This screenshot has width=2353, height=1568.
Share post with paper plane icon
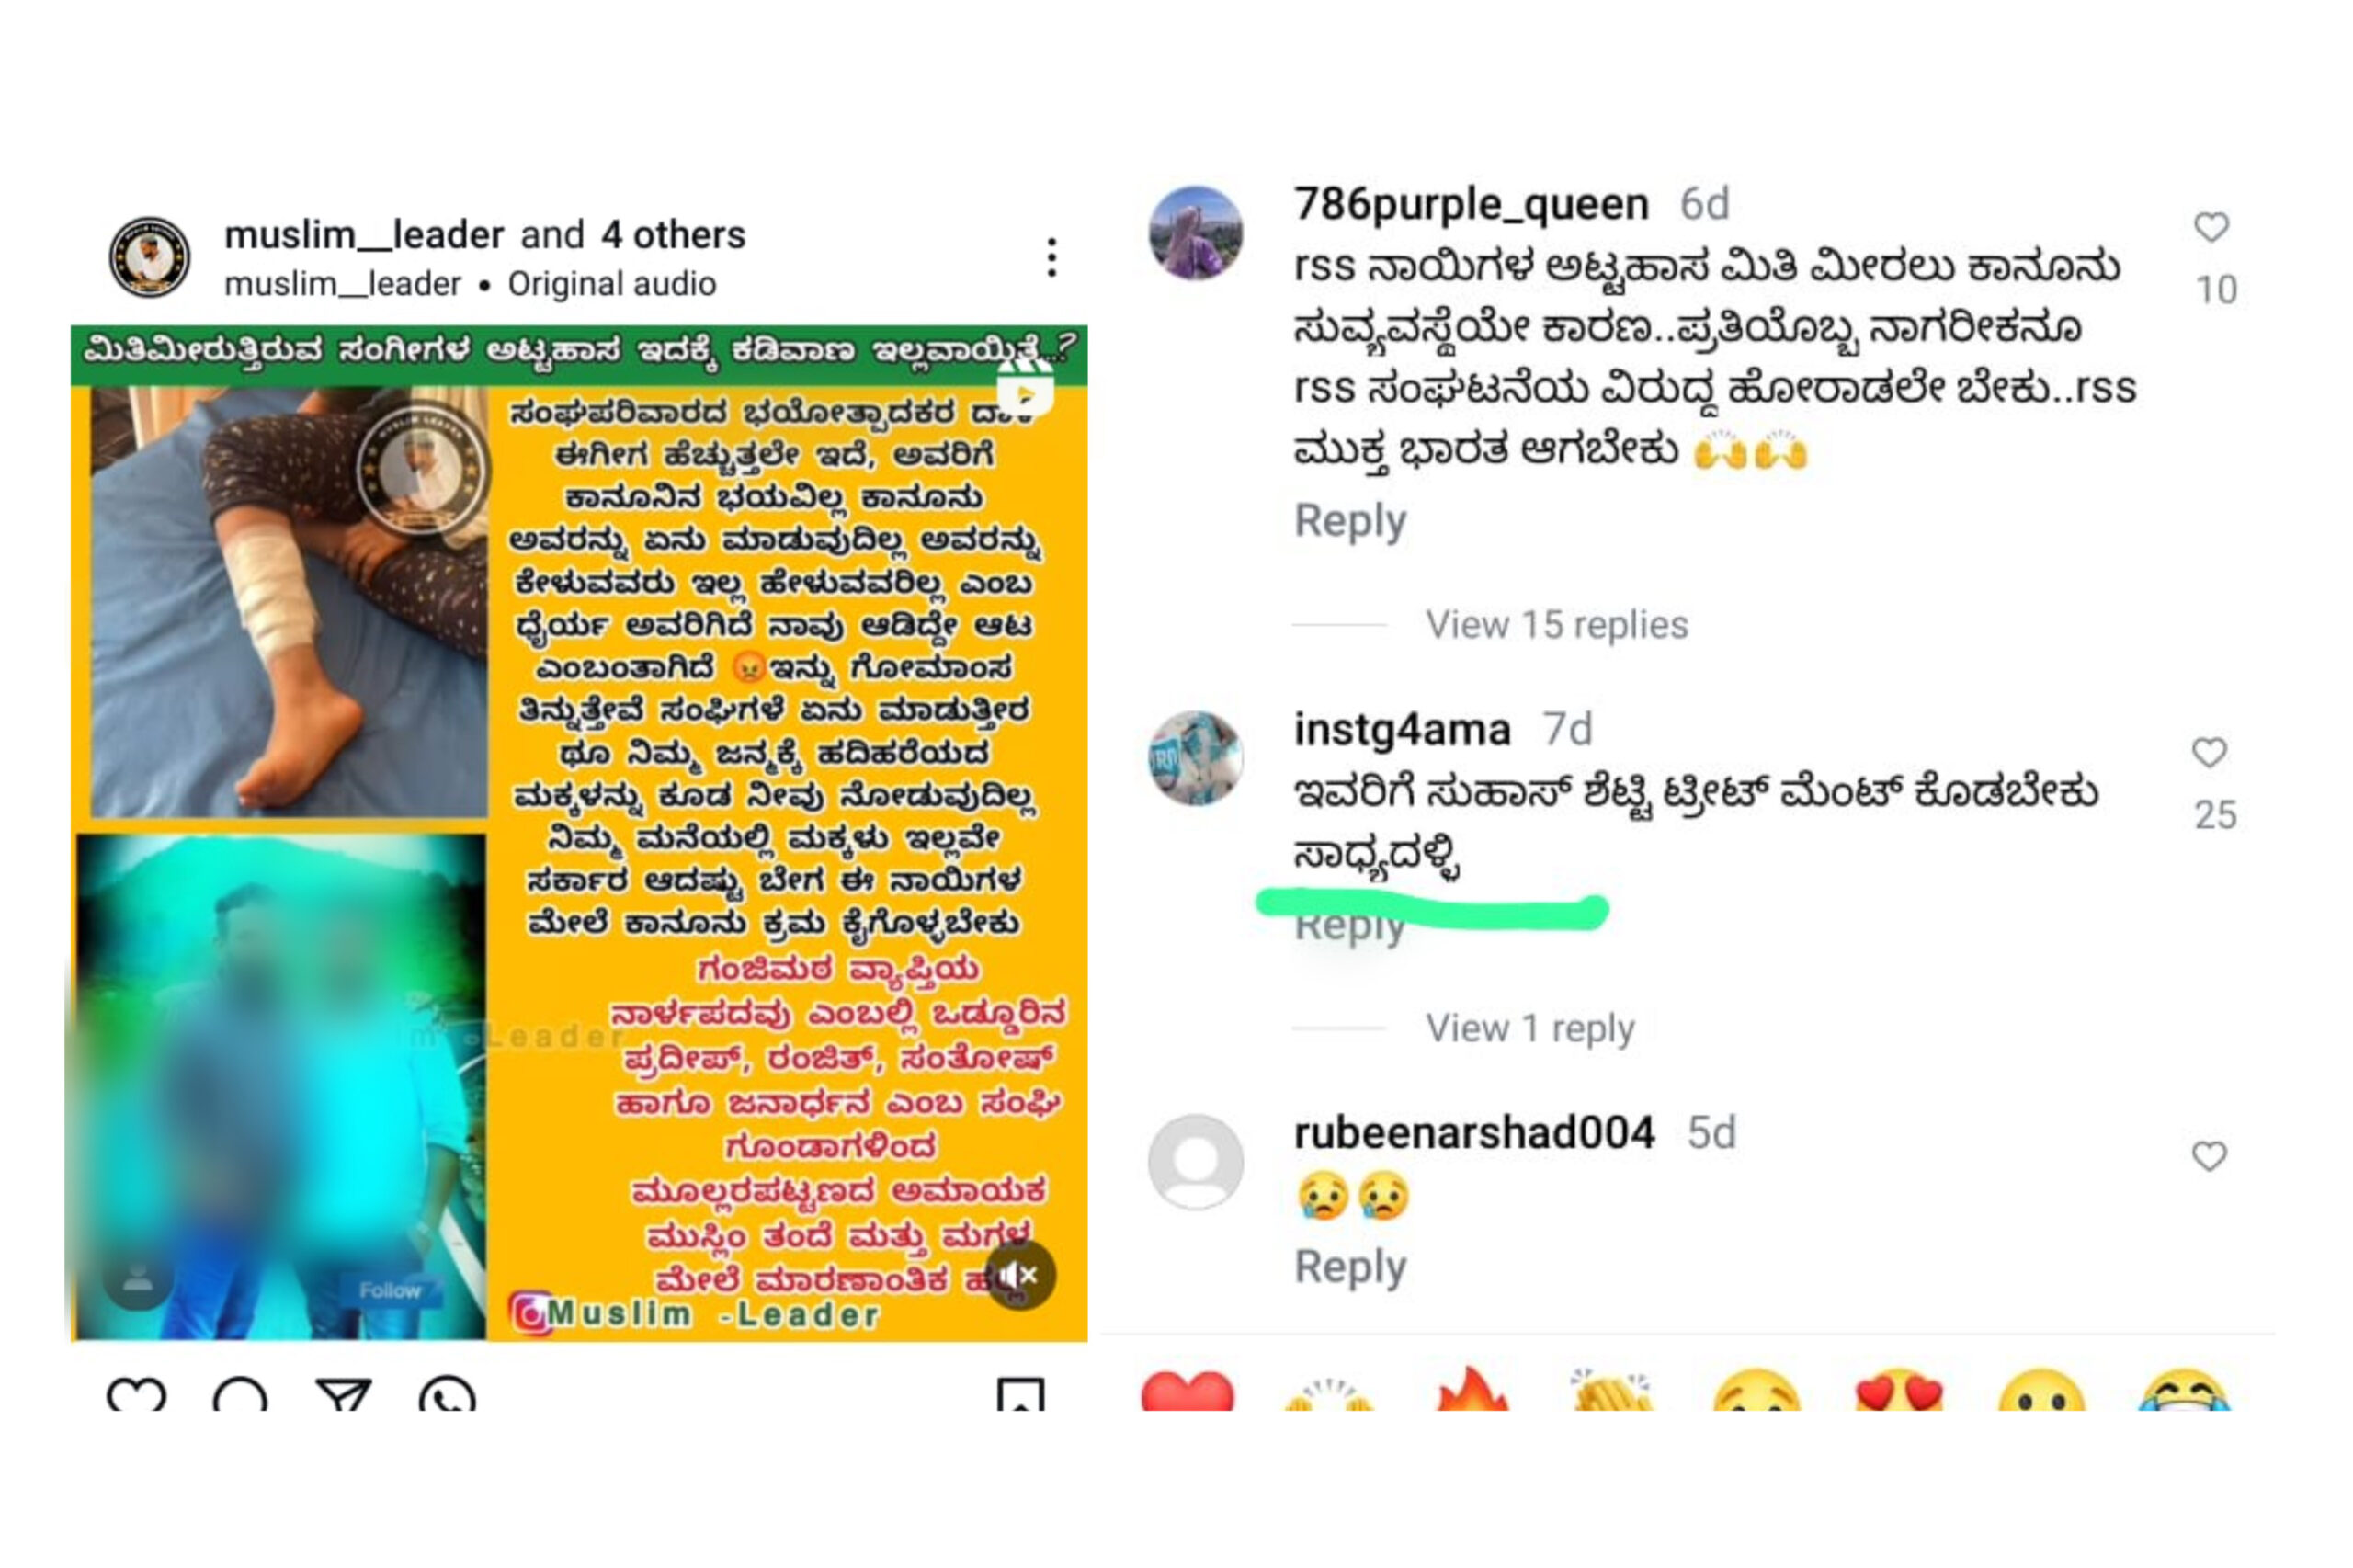pos(343,1394)
